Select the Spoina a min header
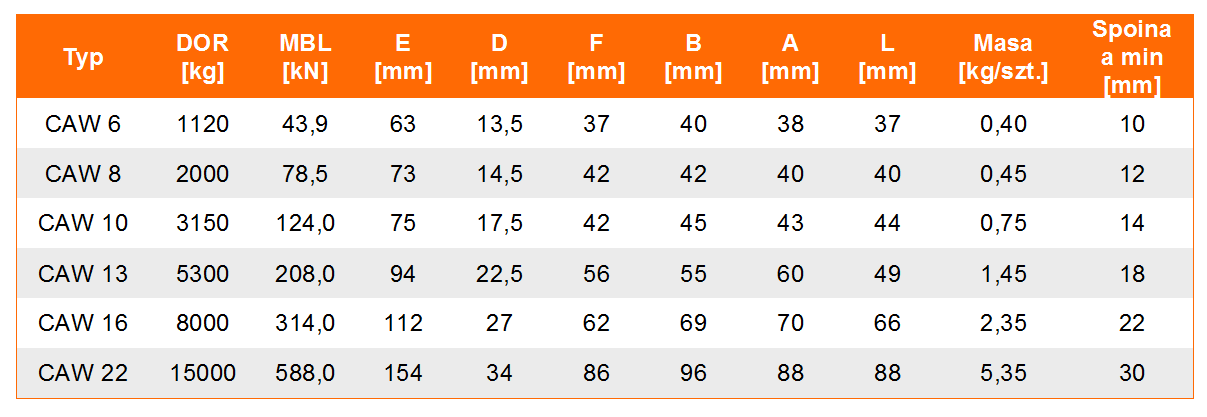Image resolution: width=1207 pixels, height=417 pixels. point(1132,58)
